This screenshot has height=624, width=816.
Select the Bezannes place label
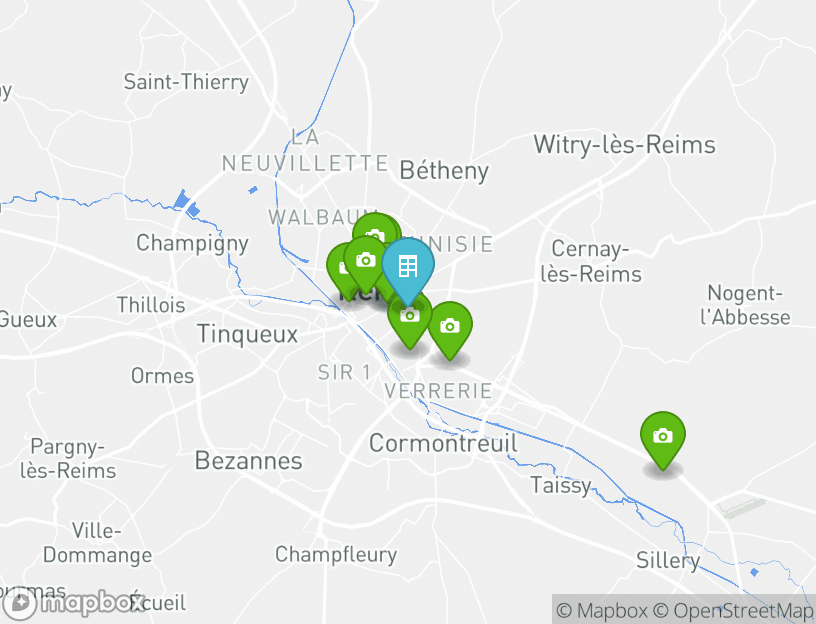click(248, 461)
